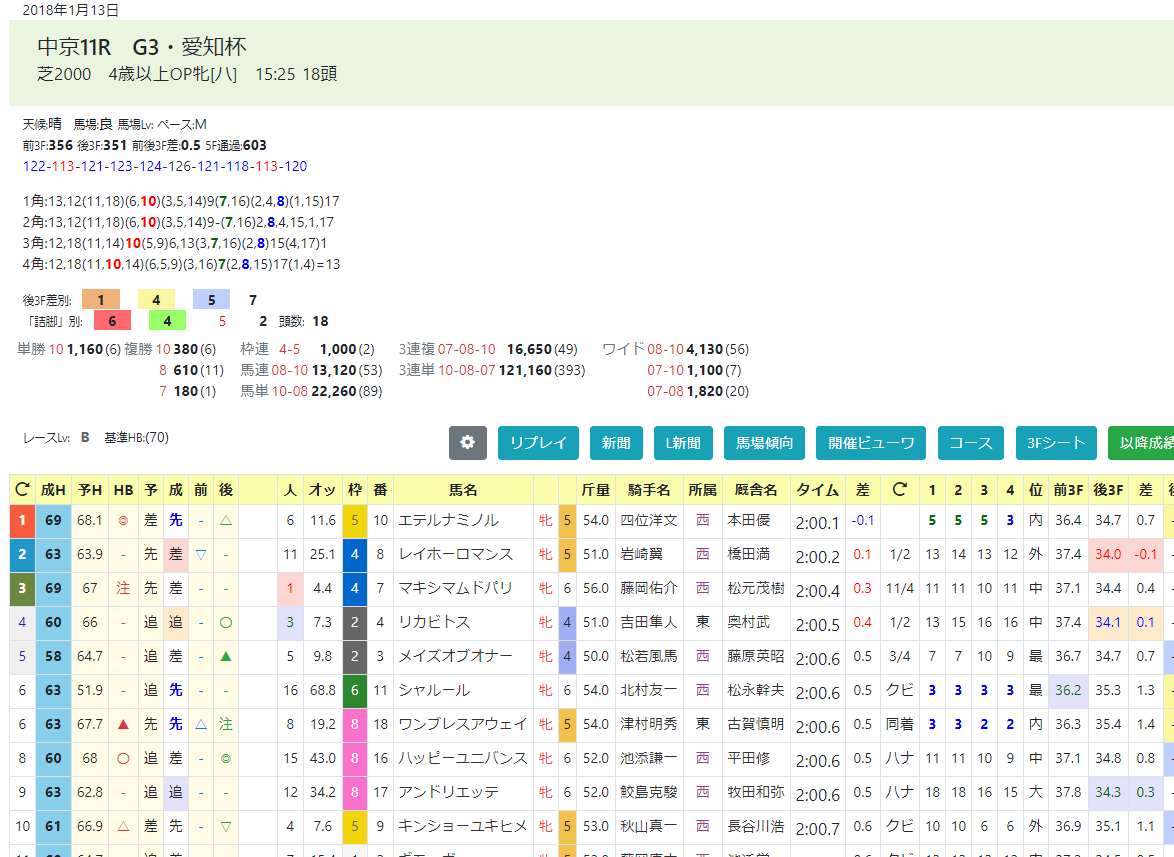Open horse ワンブレスアウェイ
This screenshot has width=1174, height=857.
pyautogui.click(x=463, y=725)
